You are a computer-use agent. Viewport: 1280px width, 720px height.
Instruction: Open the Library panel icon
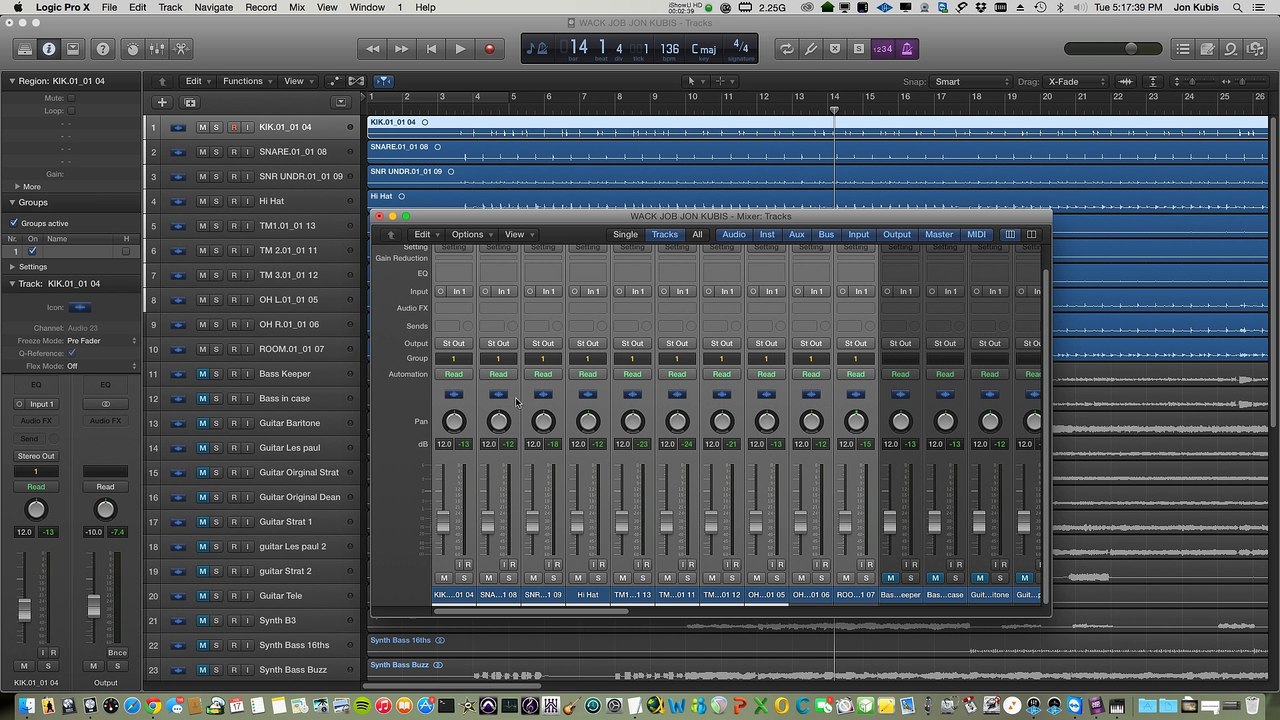point(24,48)
